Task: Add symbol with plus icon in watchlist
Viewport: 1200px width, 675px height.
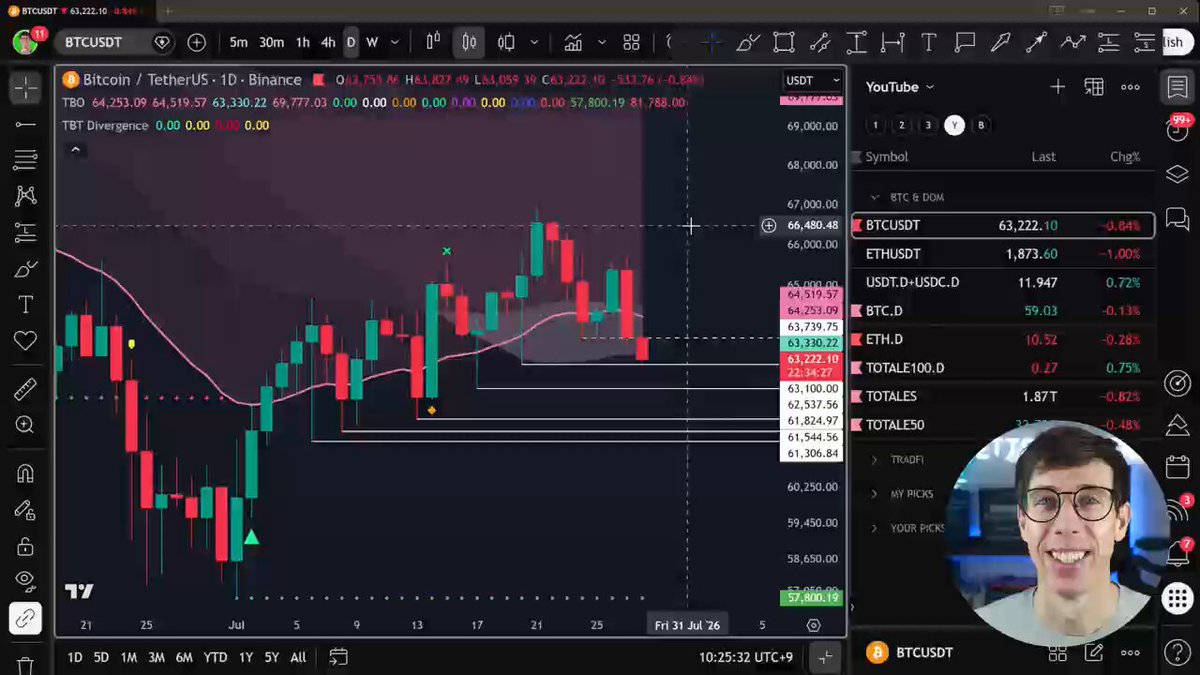Action: click(1057, 87)
